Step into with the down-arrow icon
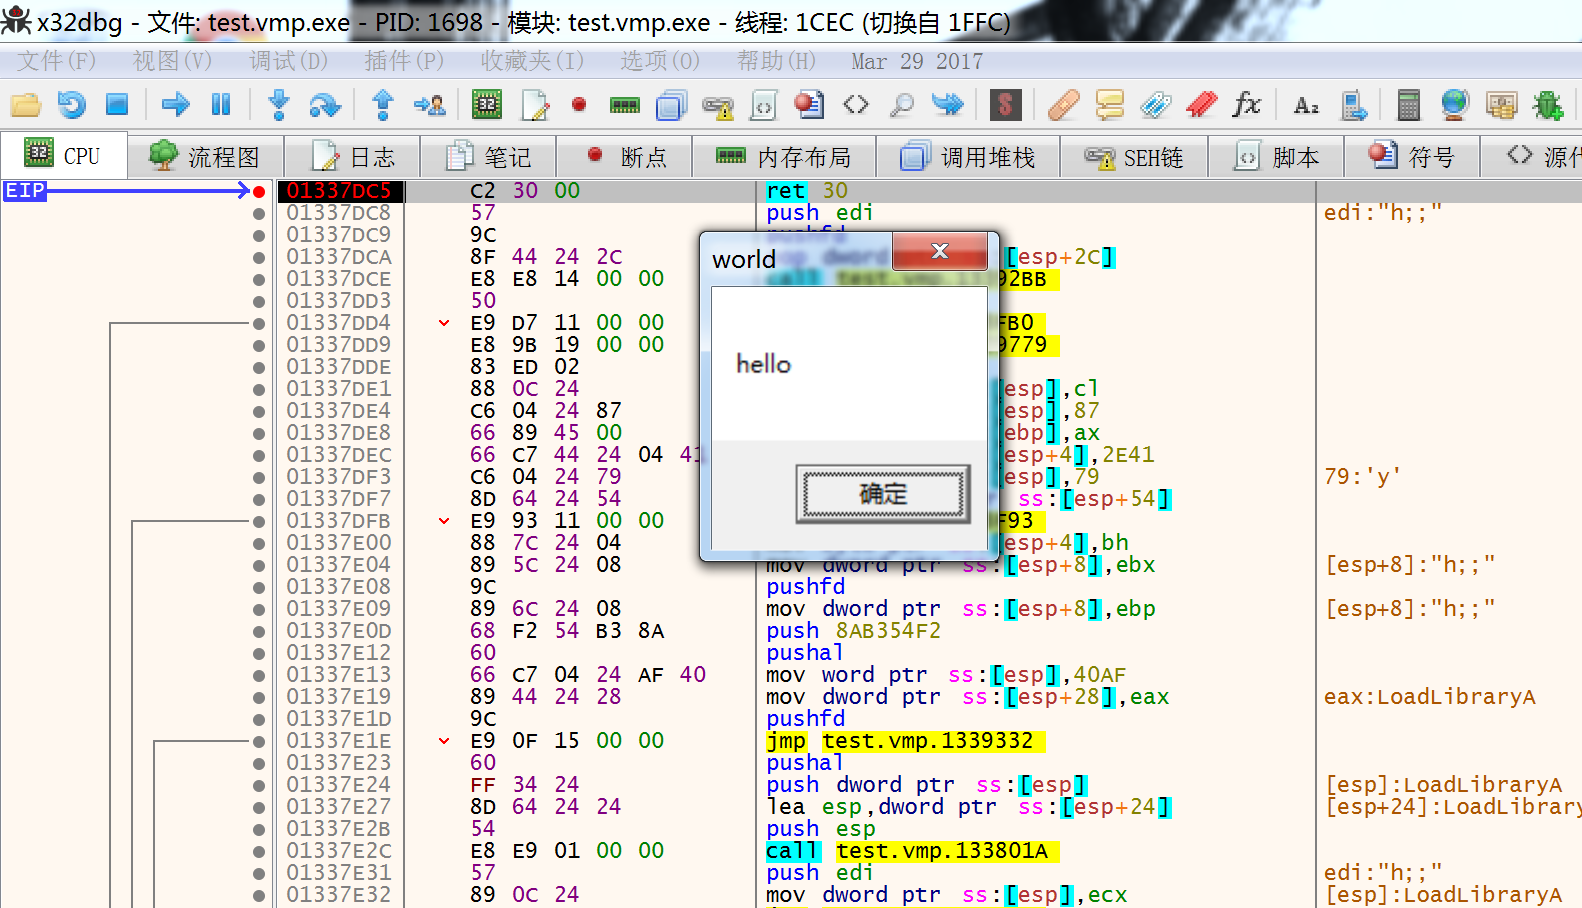This screenshot has width=1582, height=908. pos(279,104)
